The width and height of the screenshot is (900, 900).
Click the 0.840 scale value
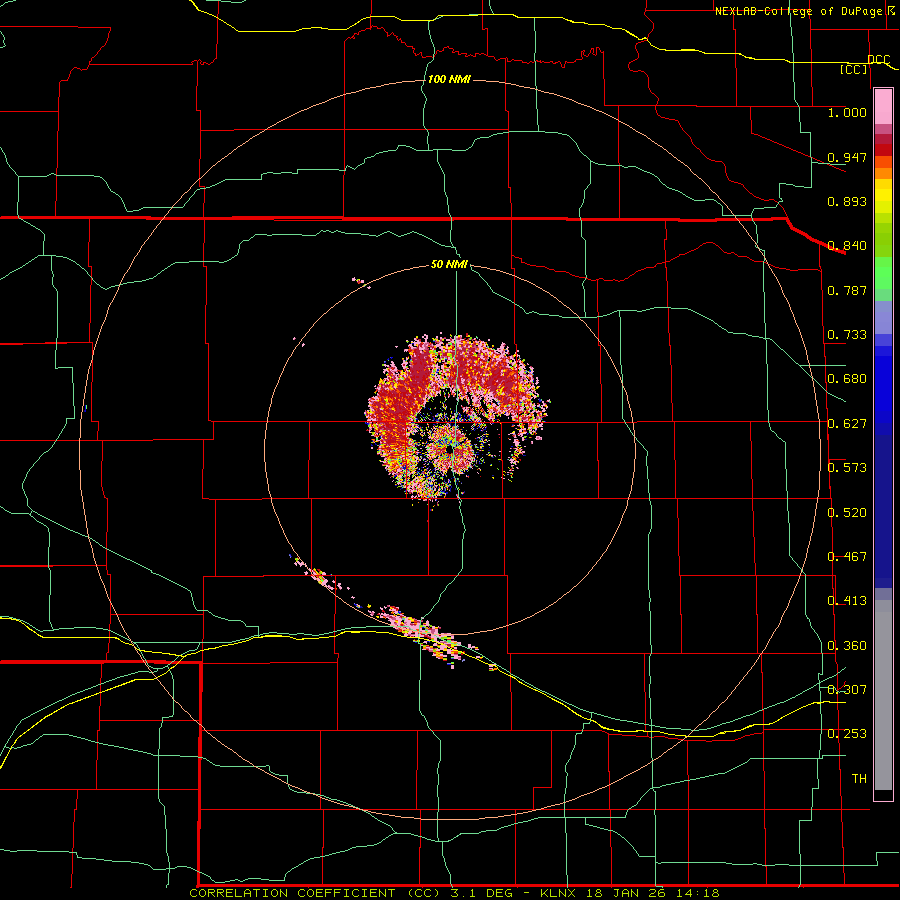[x=847, y=246]
